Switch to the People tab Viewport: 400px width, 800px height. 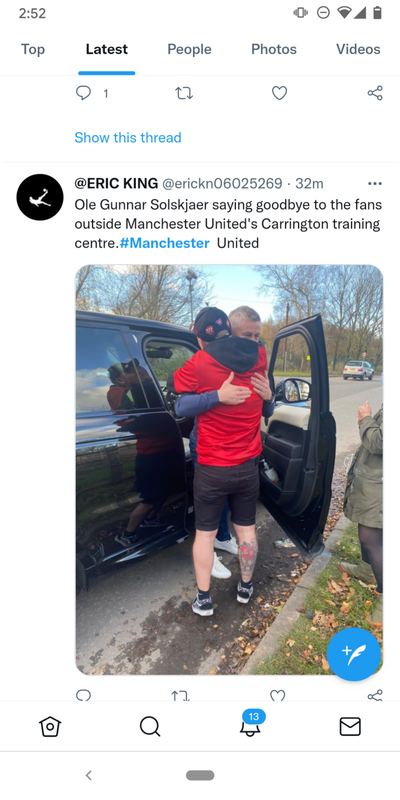[x=189, y=49]
